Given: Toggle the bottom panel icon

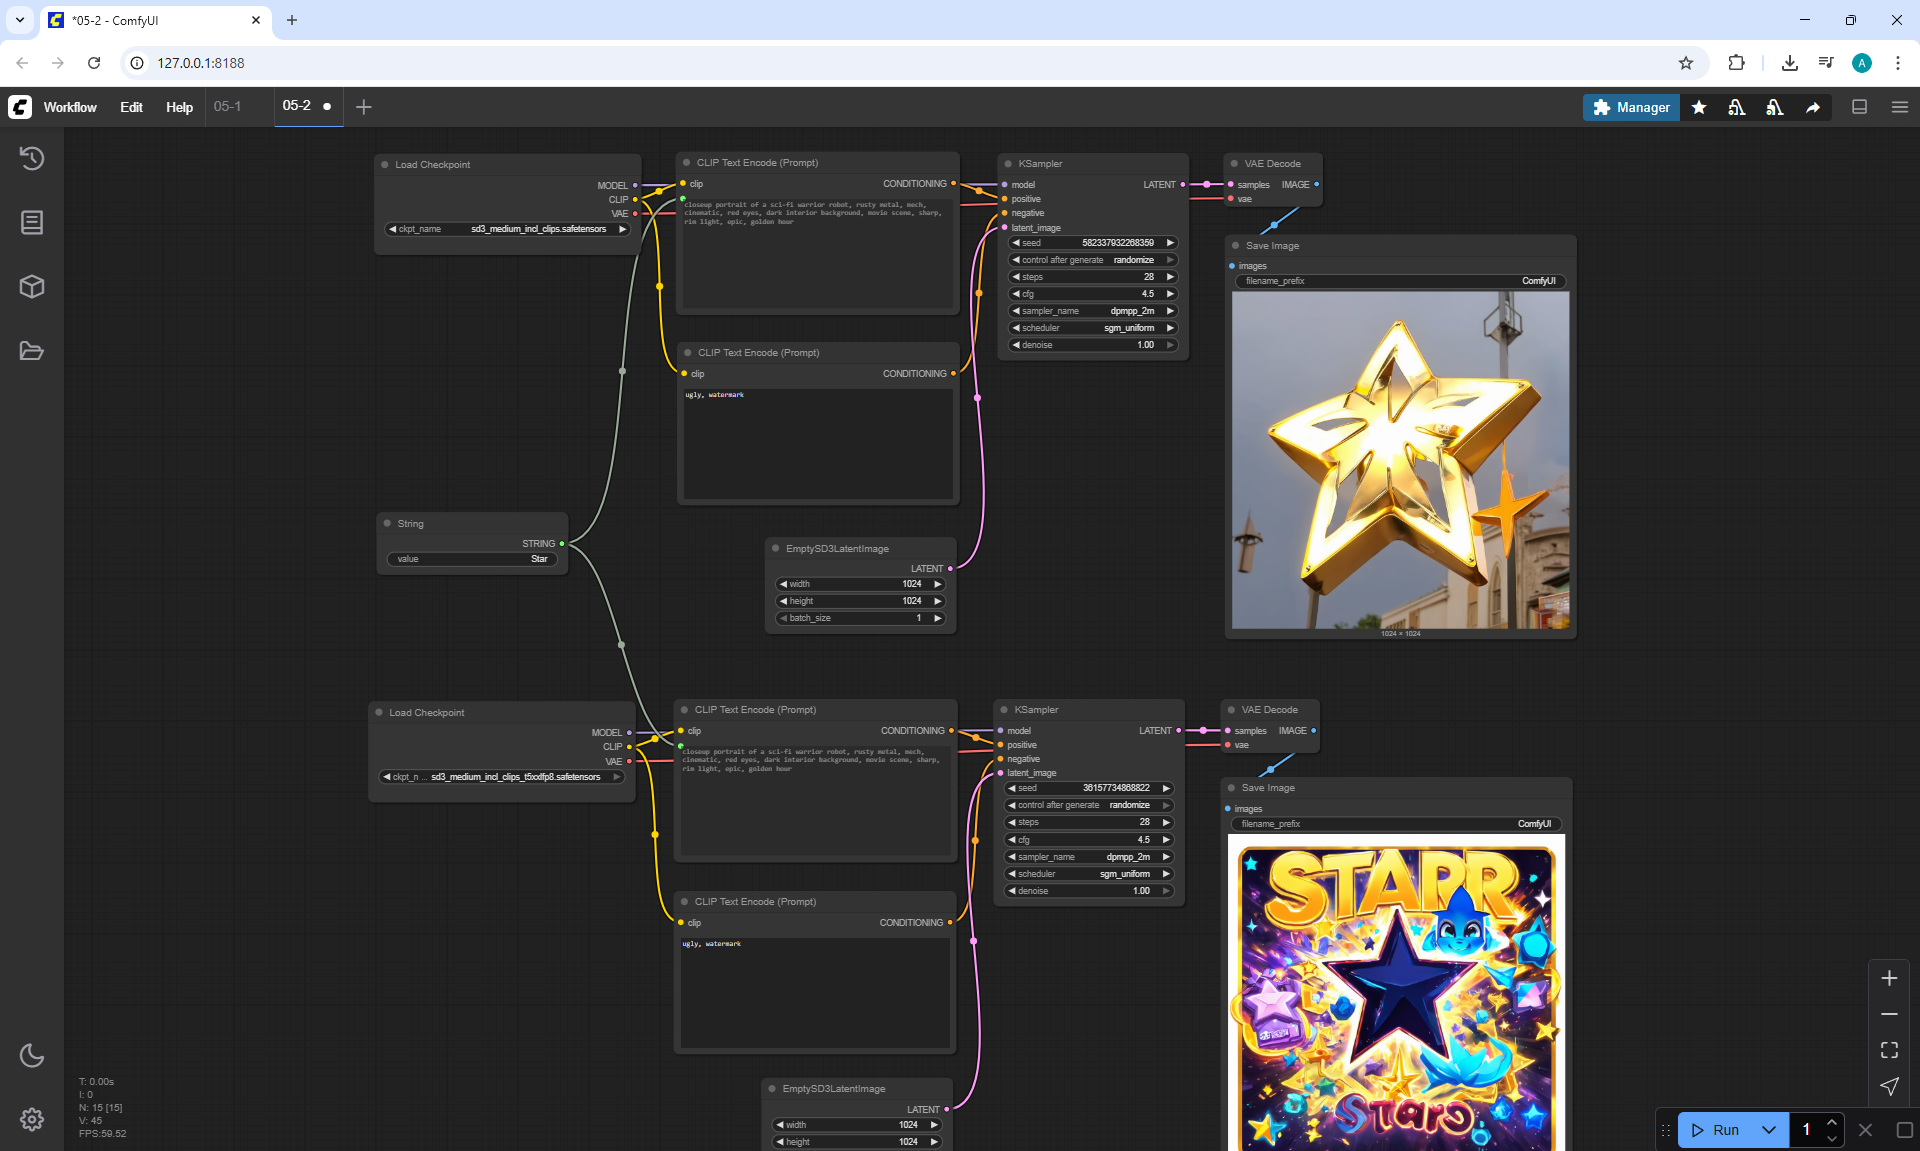Looking at the screenshot, I should (1860, 107).
